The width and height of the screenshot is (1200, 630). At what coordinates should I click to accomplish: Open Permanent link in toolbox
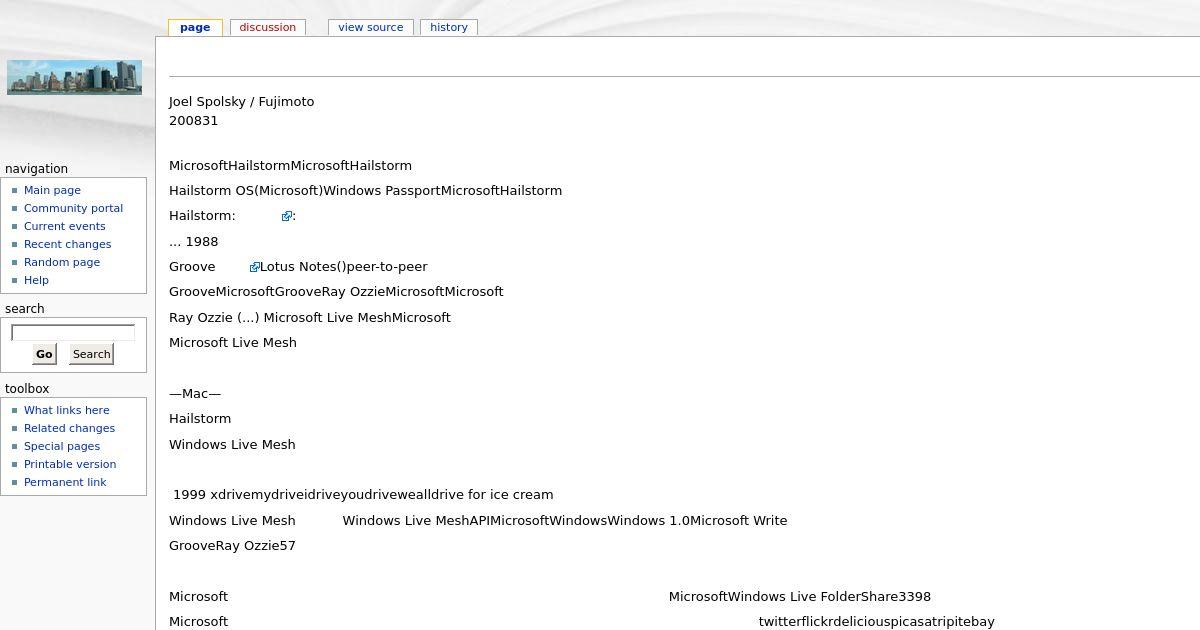tap(65, 482)
